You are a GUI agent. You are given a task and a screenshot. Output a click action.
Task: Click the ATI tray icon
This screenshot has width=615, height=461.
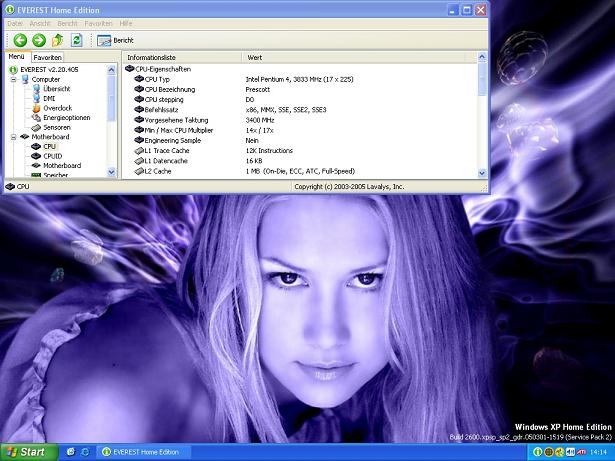(582, 452)
